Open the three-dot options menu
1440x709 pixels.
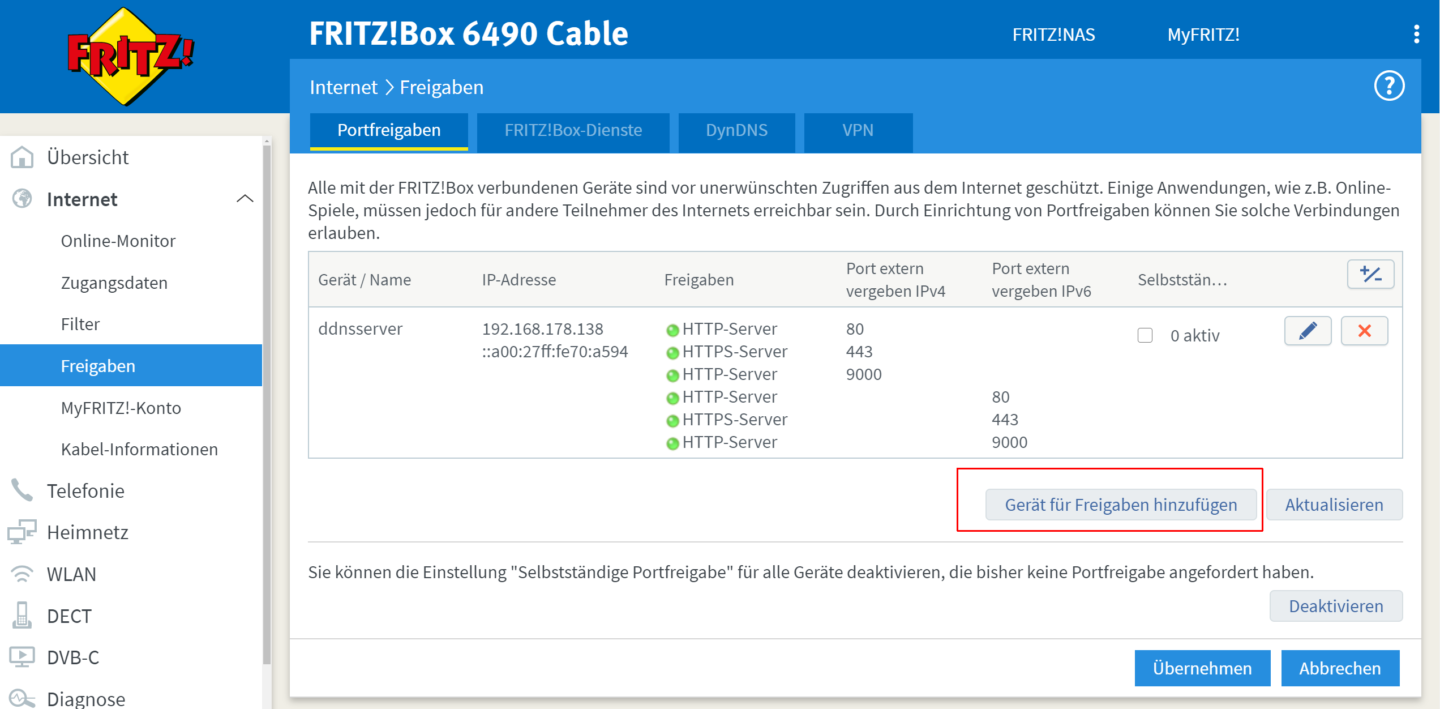point(1416,35)
